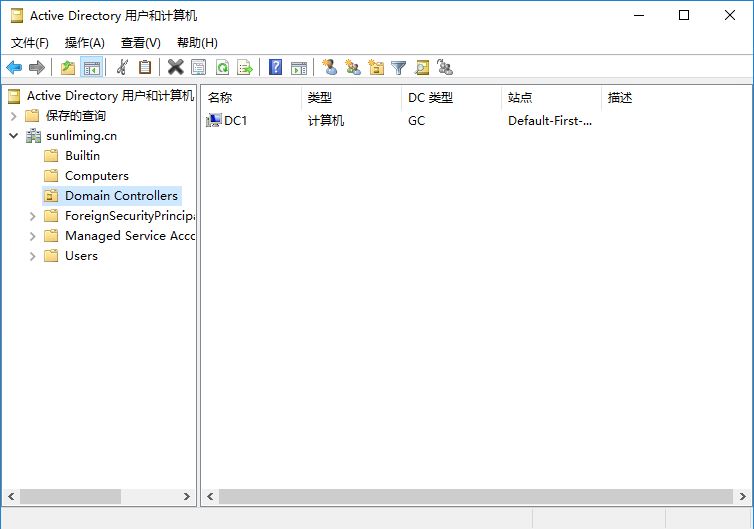Viewport: 754px width, 529px height.
Task: Click the Refresh toolbar icon
Action: (222, 67)
